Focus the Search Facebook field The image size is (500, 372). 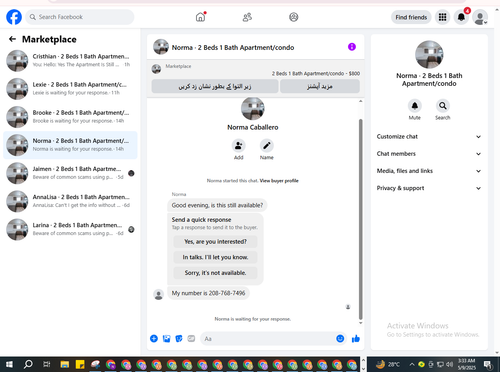point(80,17)
